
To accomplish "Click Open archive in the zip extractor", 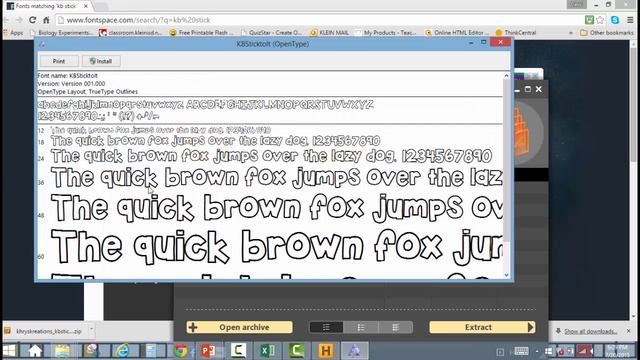I will click(240, 327).
